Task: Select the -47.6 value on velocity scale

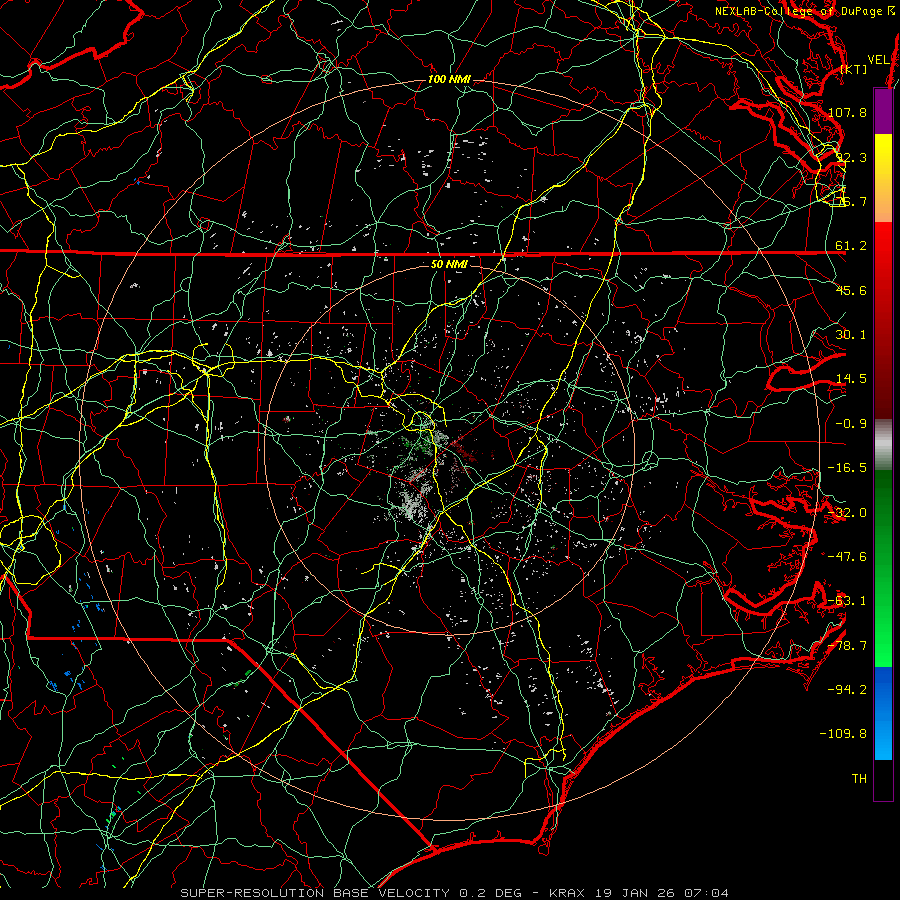Action: point(848,556)
